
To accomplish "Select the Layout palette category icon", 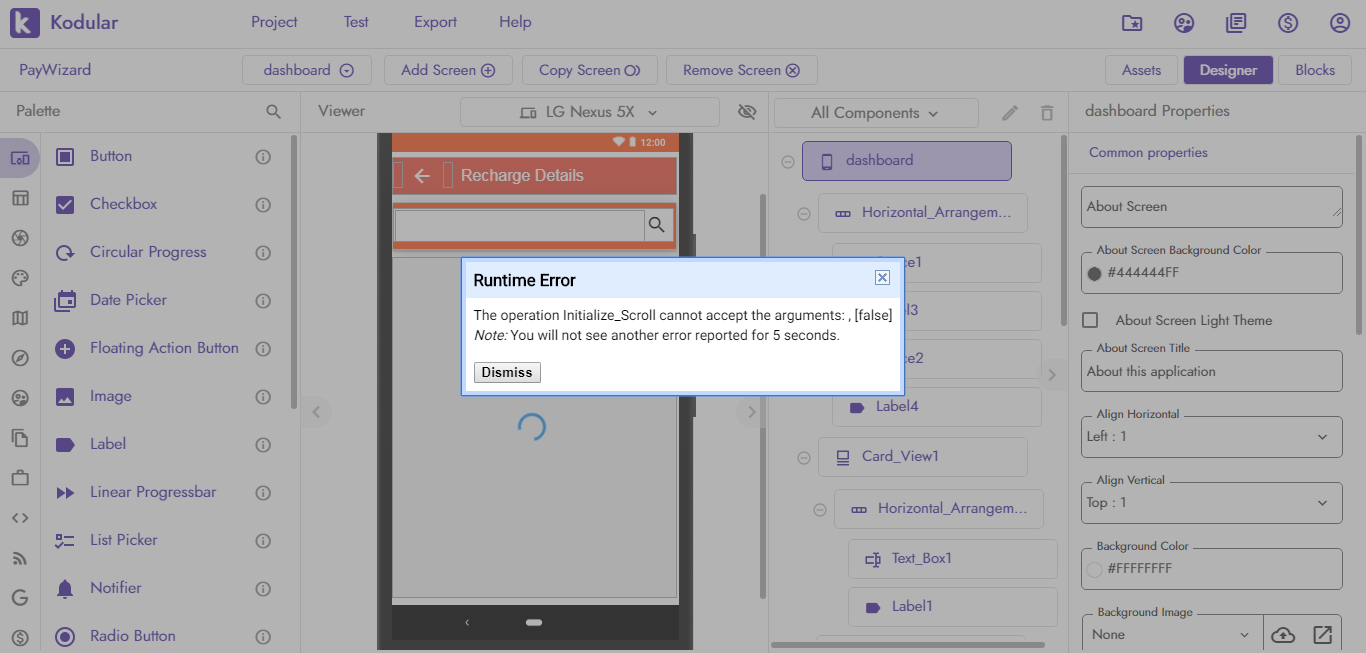I will tap(20, 198).
